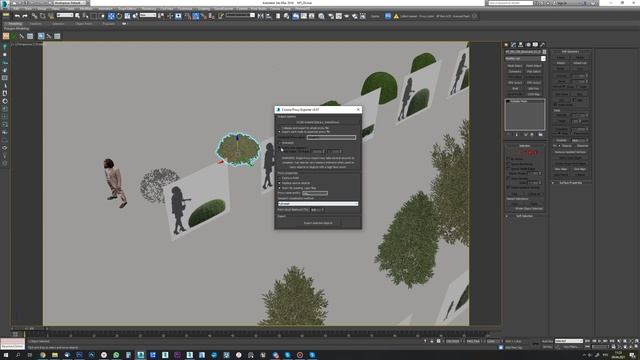This screenshot has height=360, width=640.
Task: Click object color swatch beside name field
Action: tap(544, 52)
